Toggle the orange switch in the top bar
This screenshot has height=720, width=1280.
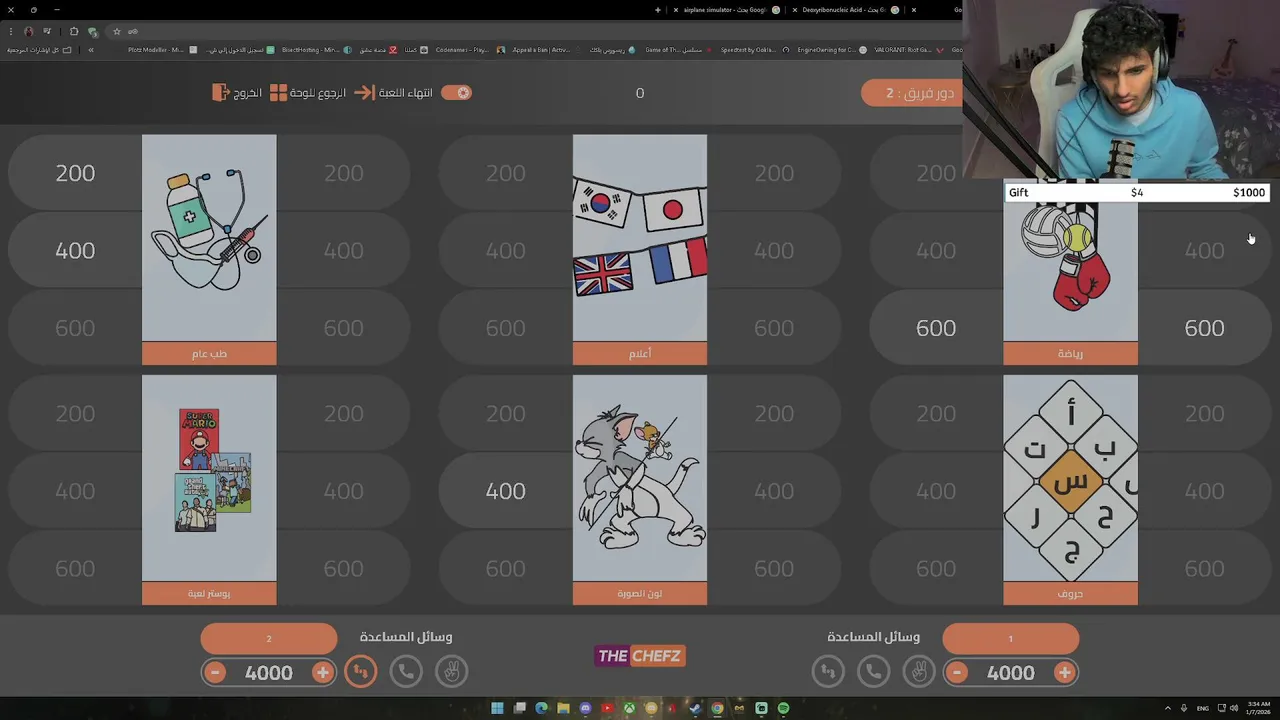[x=456, y=92]
